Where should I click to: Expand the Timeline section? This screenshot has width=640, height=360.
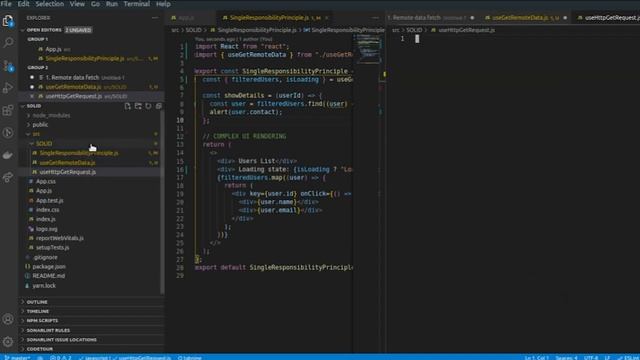point(38,311)
